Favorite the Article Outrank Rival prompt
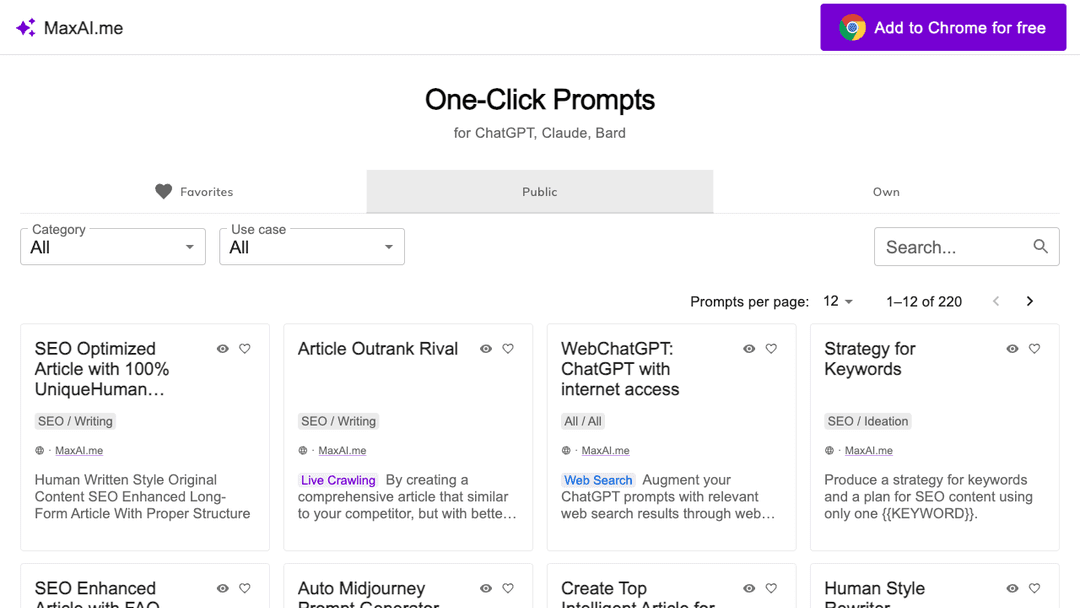 click(507, 348)
